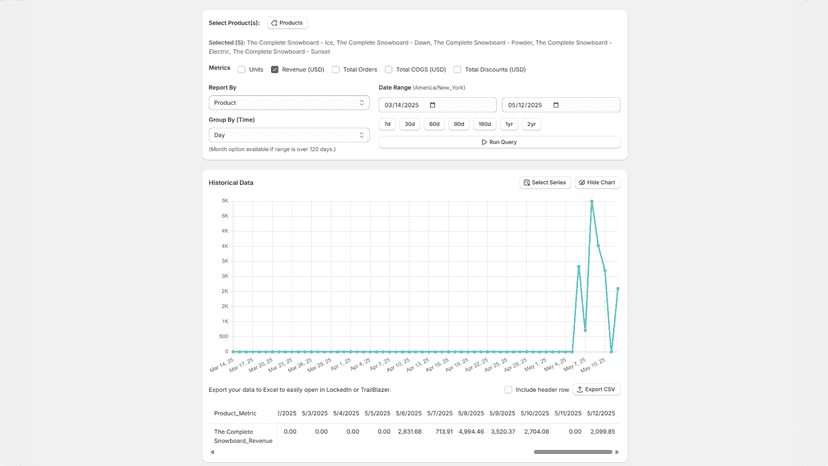Click The Complete Snowboard_Revenue row label
Viewport: 828px width, 466px height.
click(x=243, y=436)
